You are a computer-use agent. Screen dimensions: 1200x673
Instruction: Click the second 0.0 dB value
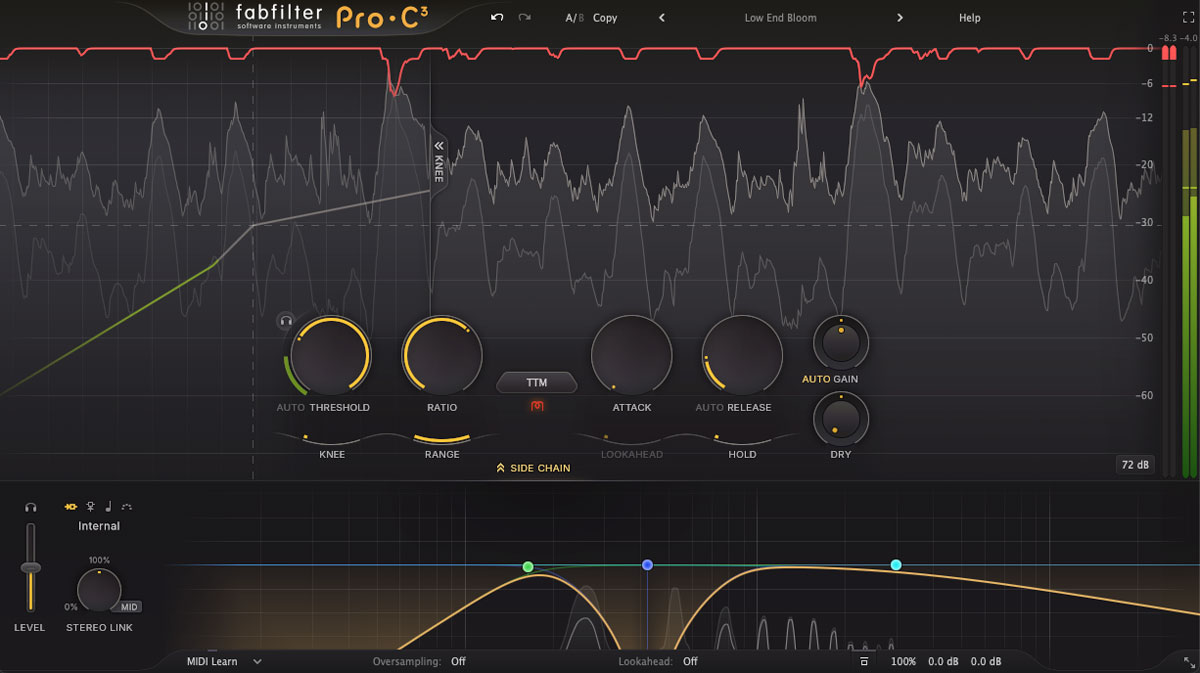click(986, 662)
